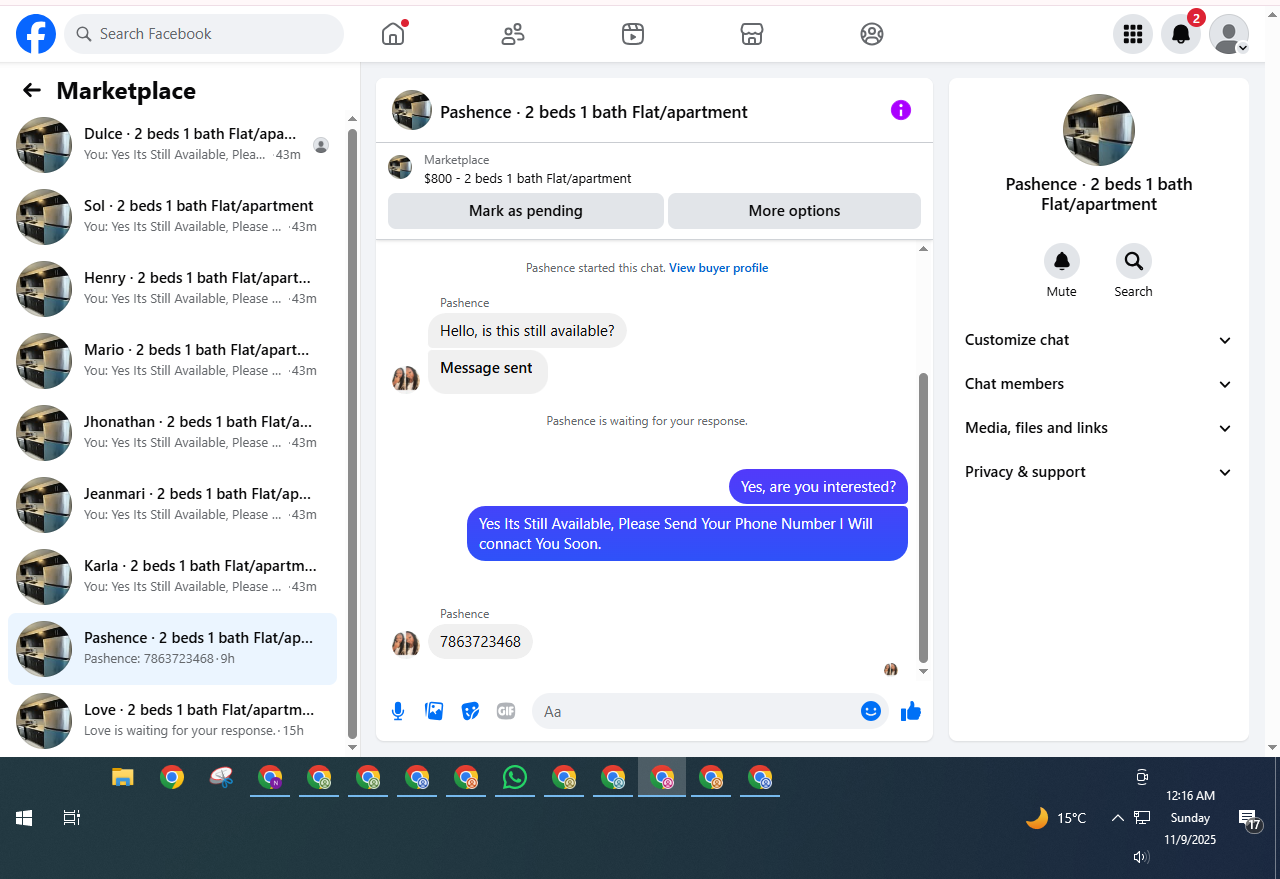Click the chat scrollbar down arrow
The image size is (1280, 879).
(x=923, y=672)
